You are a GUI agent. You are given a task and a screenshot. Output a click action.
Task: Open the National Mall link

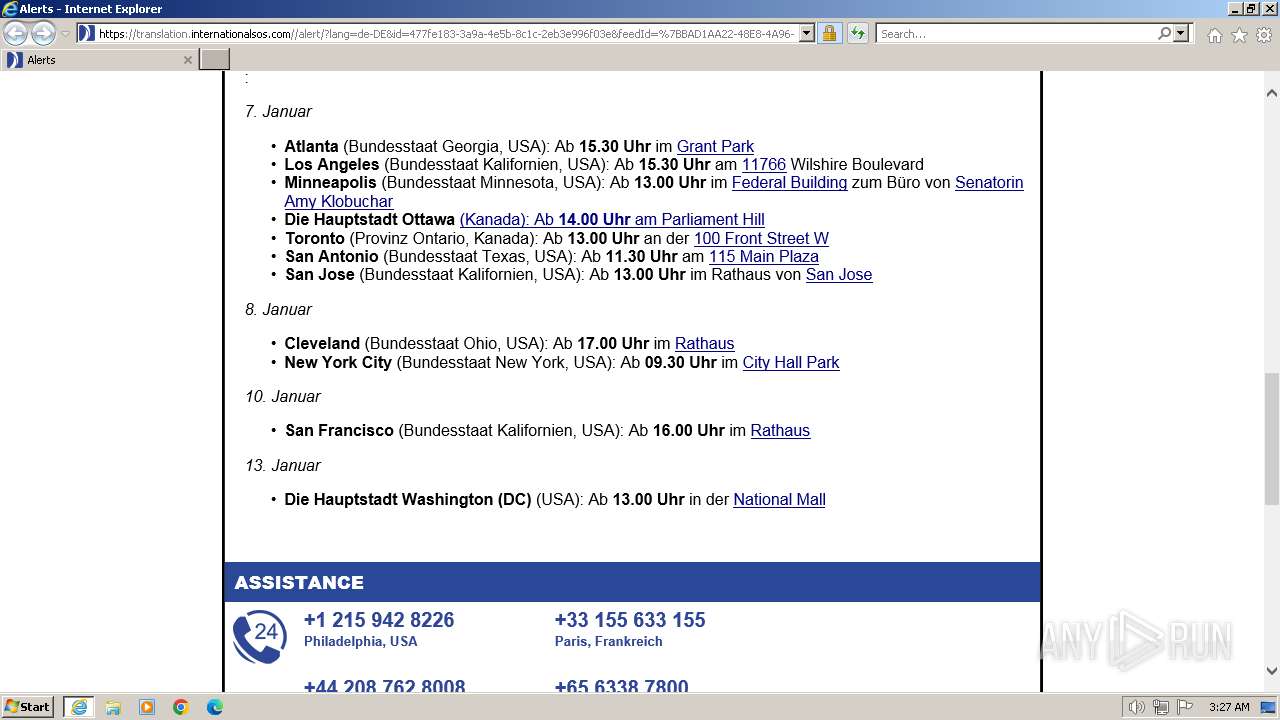[x=779, y=499]
